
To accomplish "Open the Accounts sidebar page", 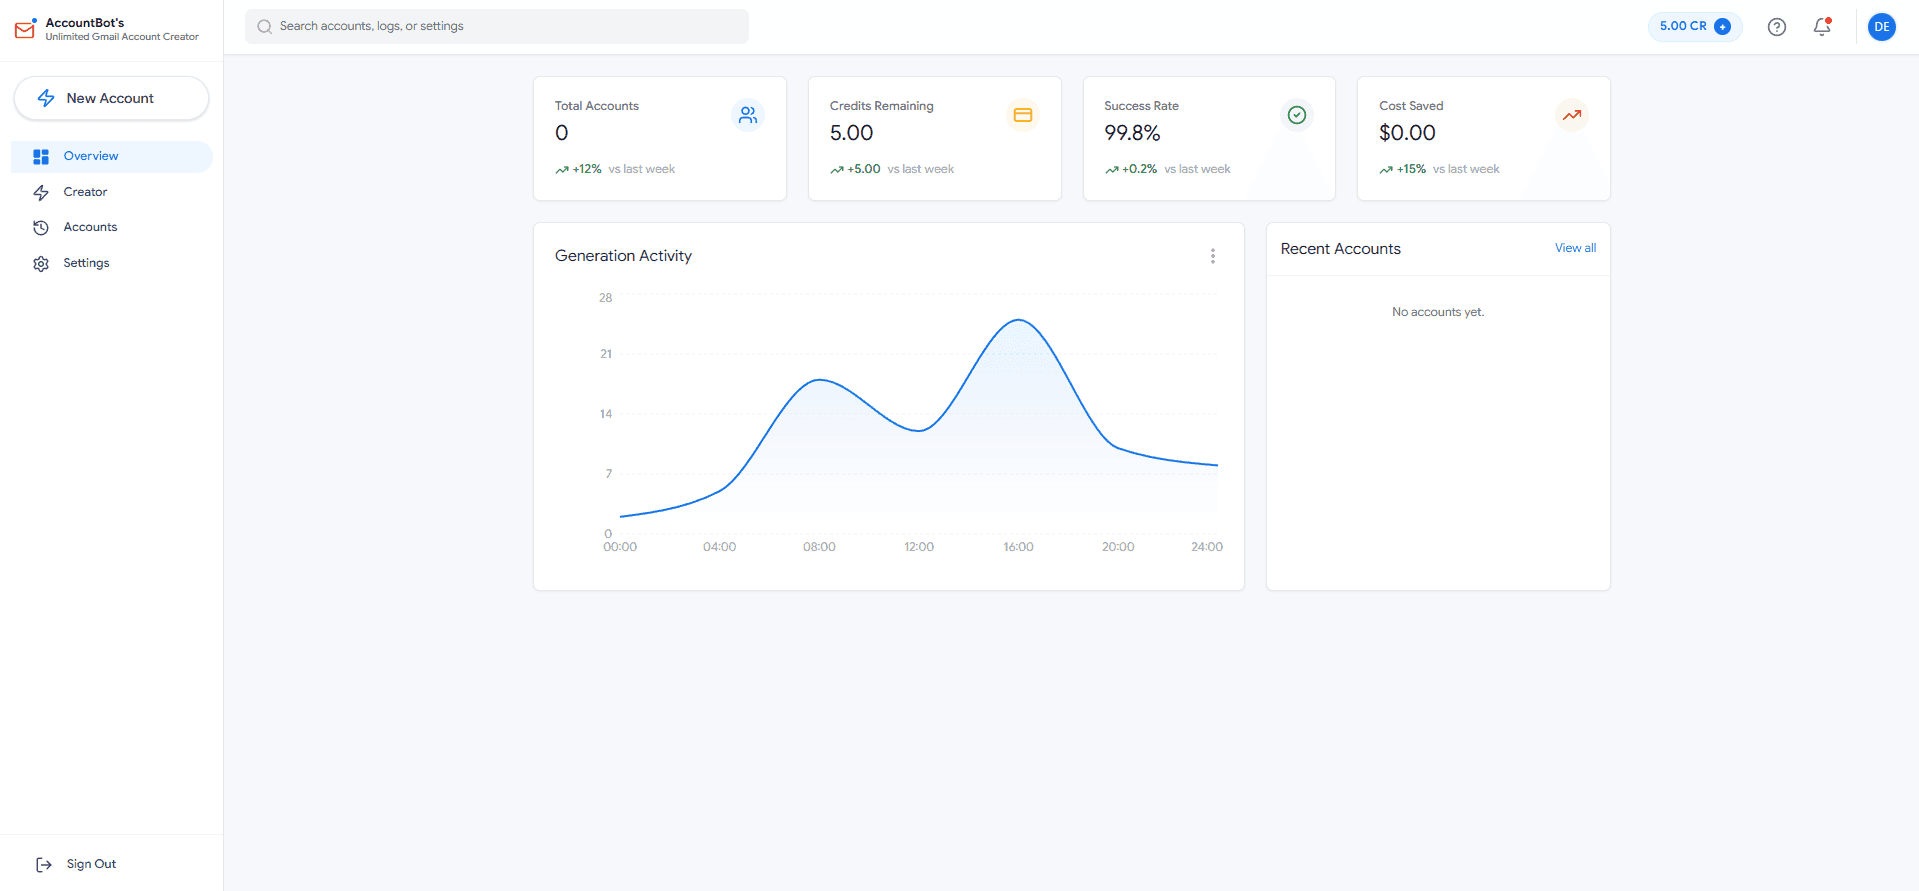I will pyautogui.click(x=90, y=227).
